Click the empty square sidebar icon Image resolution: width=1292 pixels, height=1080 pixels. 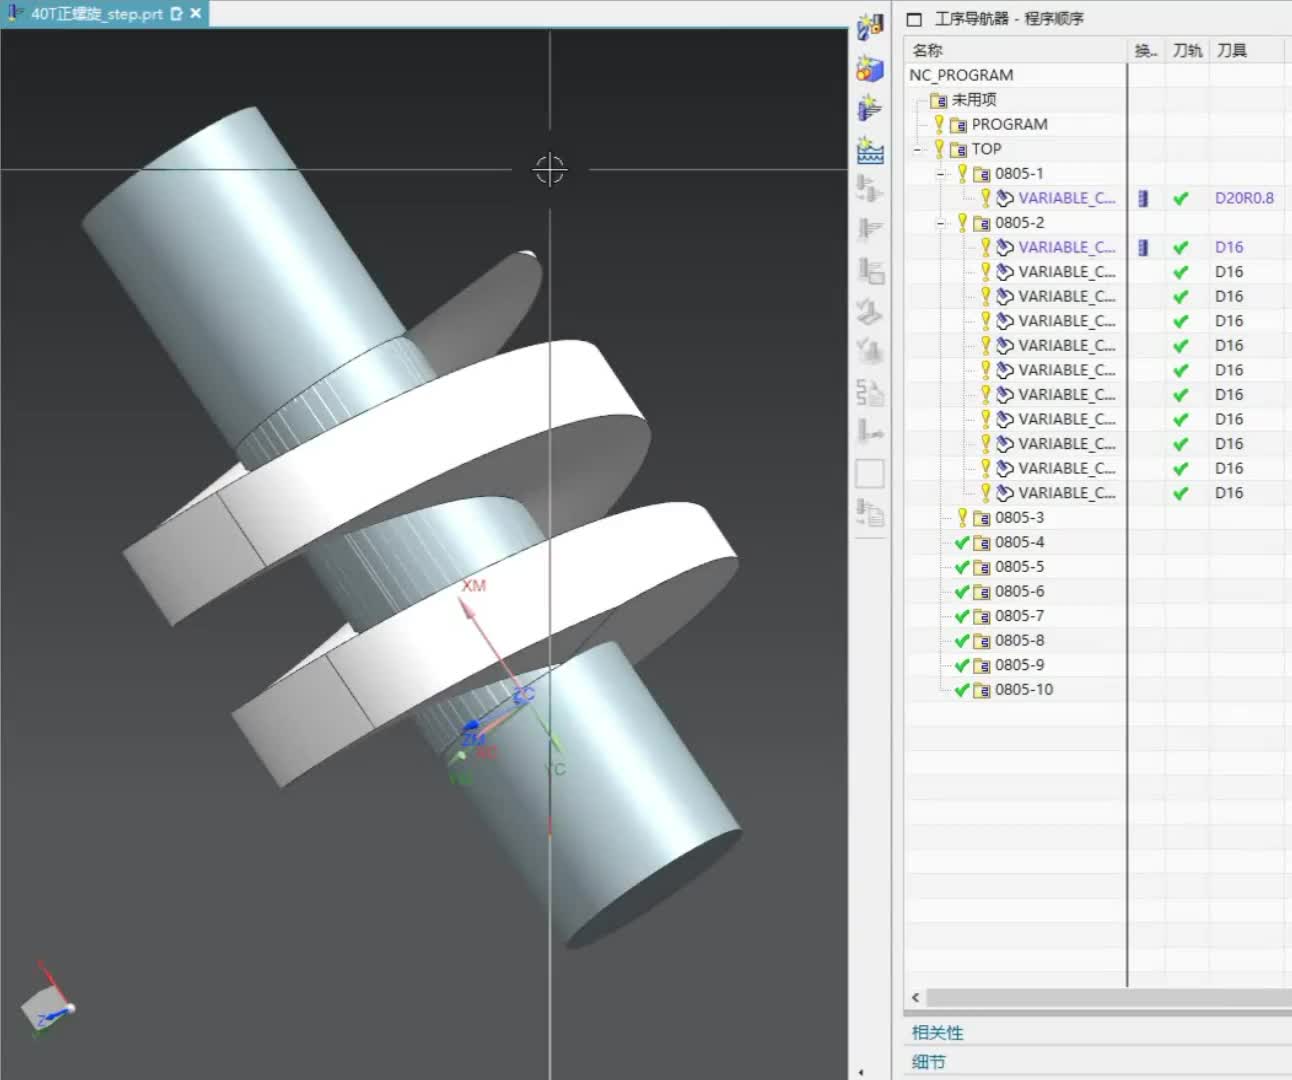point(870,473)
